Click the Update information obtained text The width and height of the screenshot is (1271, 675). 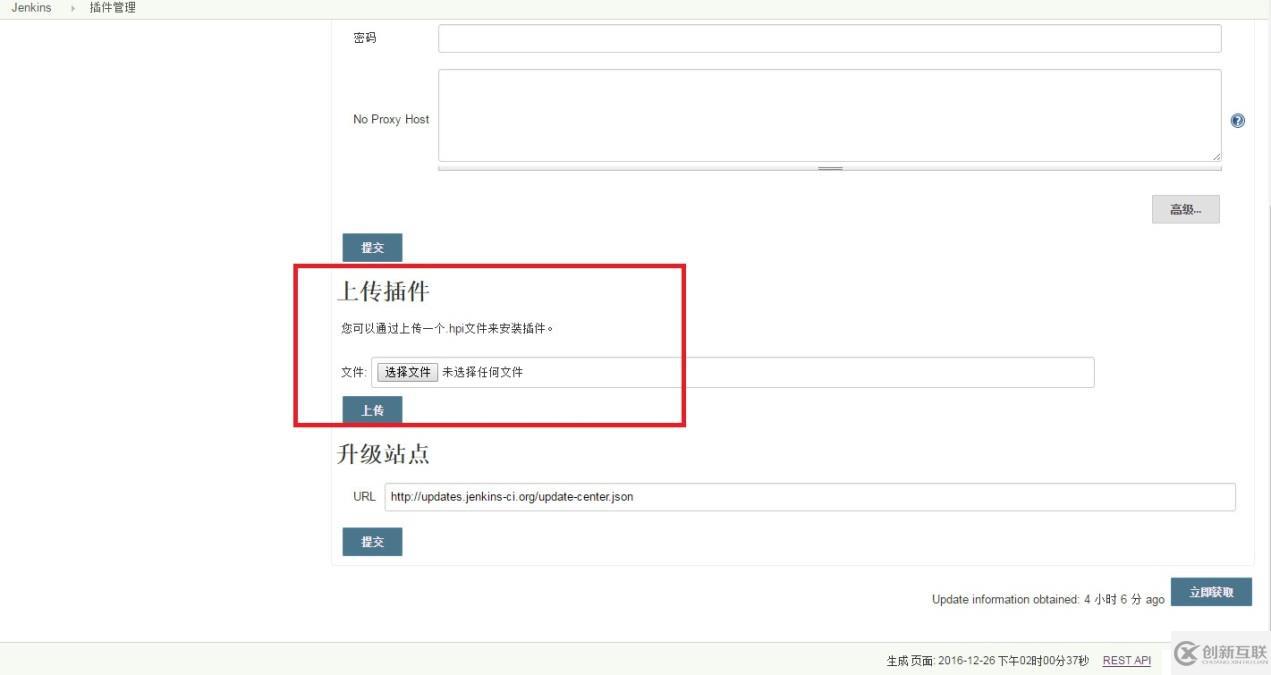tap(1048, 599)
